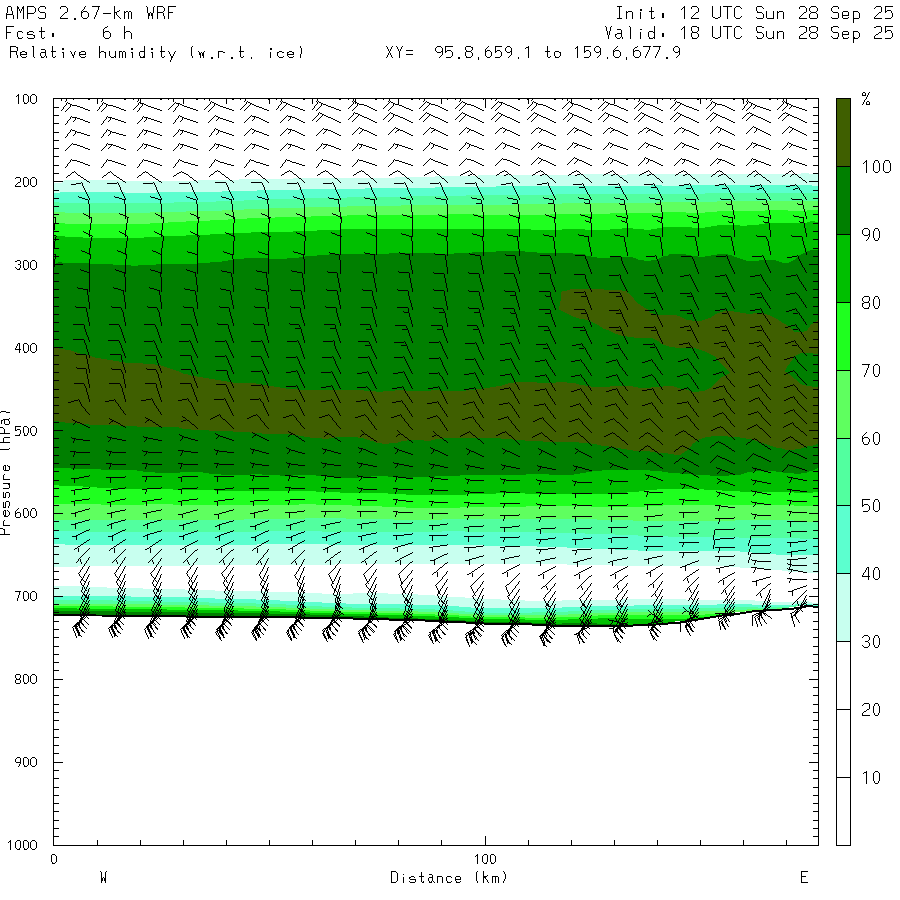Click the 'AMPS 2.67-km WRF' title text
The height and width of the screenshot is (900, 900).
coord(90,13)
